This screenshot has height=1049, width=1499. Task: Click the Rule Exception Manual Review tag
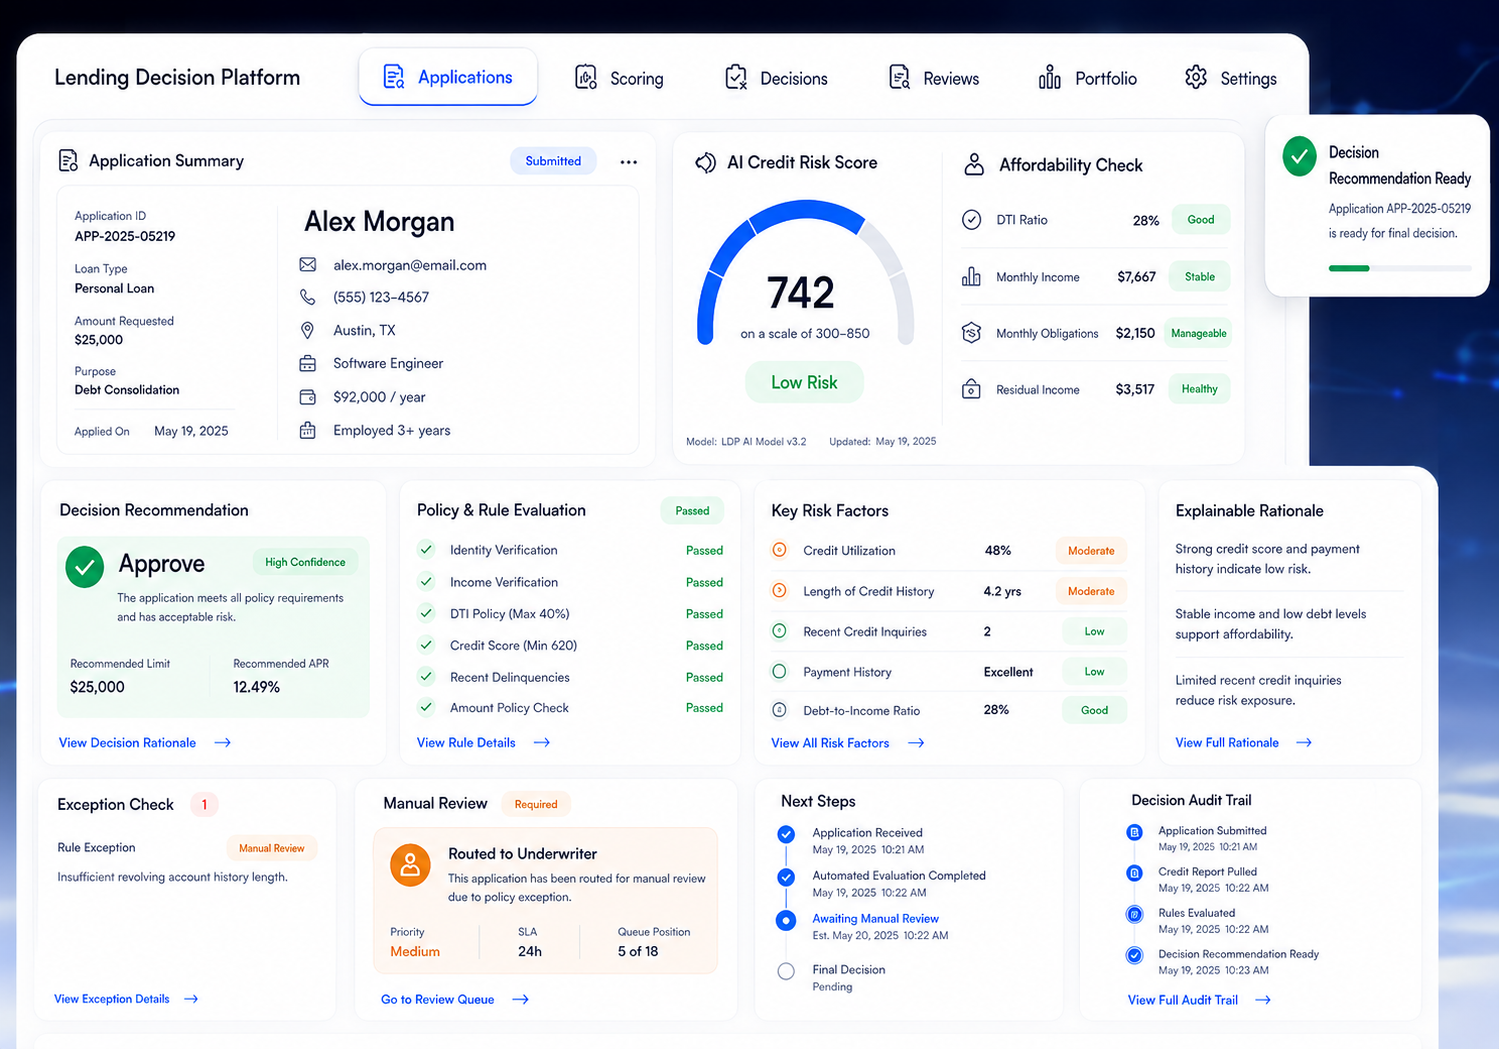[272, 848]
